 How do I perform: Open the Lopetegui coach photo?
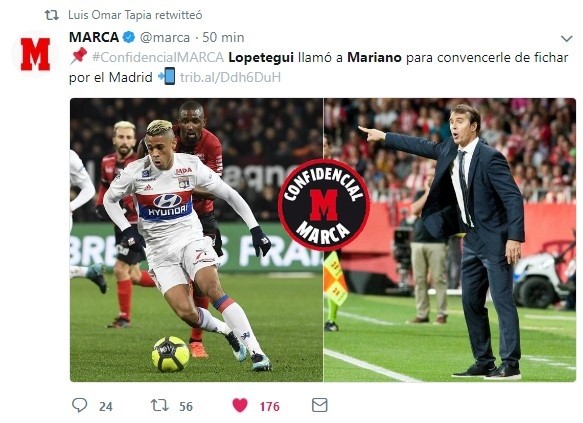coord(450,240)
